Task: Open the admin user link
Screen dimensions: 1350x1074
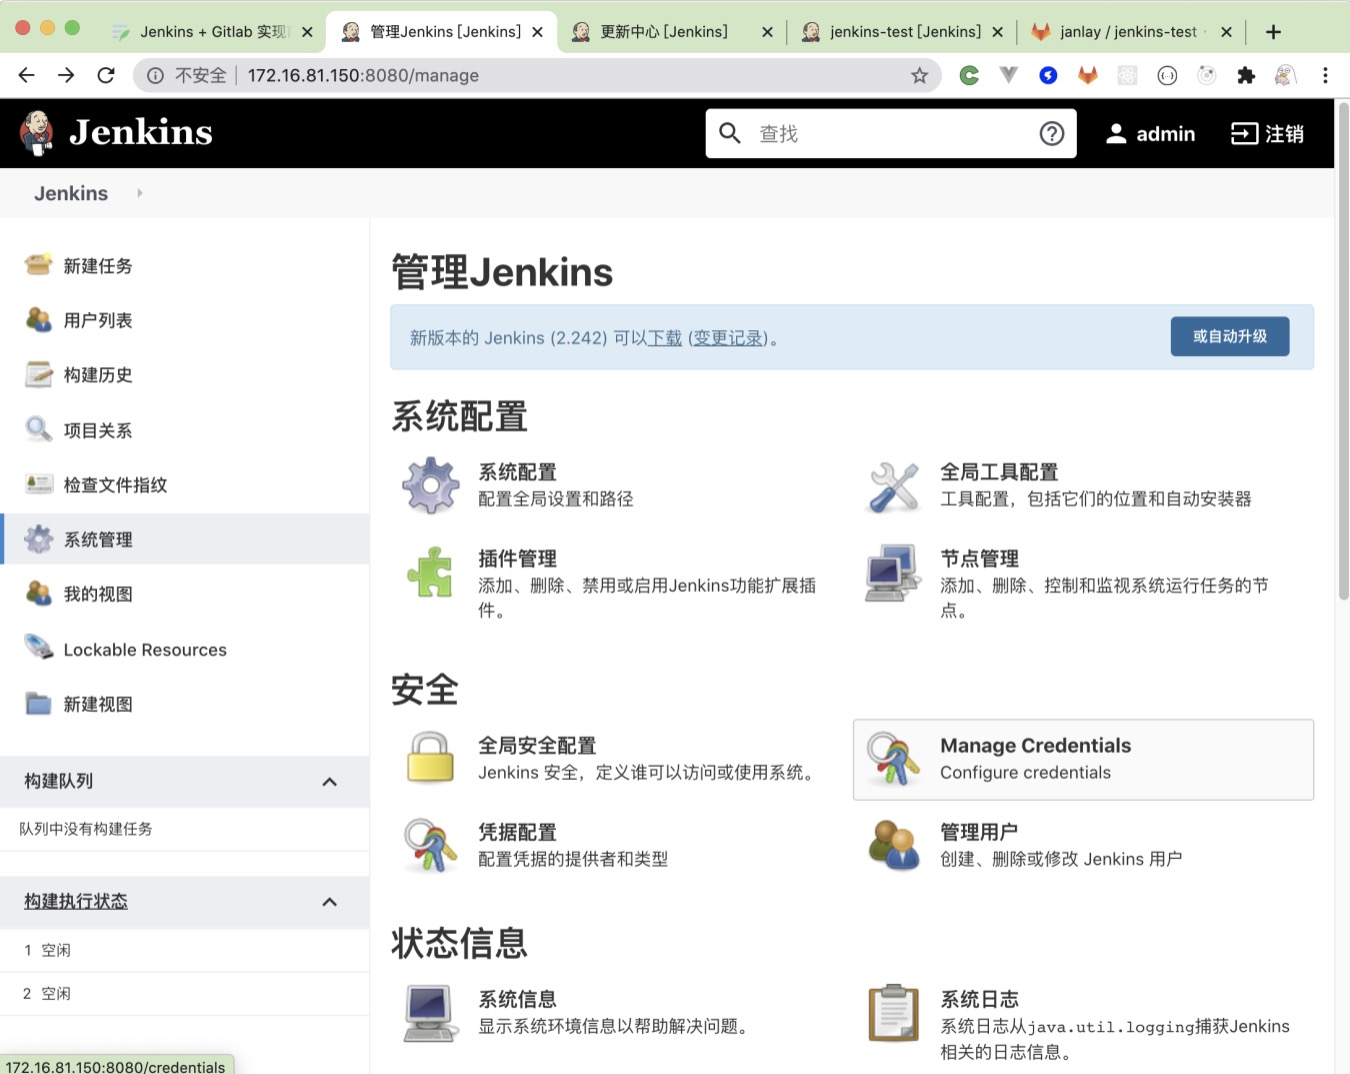Action: click(1150, 134)
